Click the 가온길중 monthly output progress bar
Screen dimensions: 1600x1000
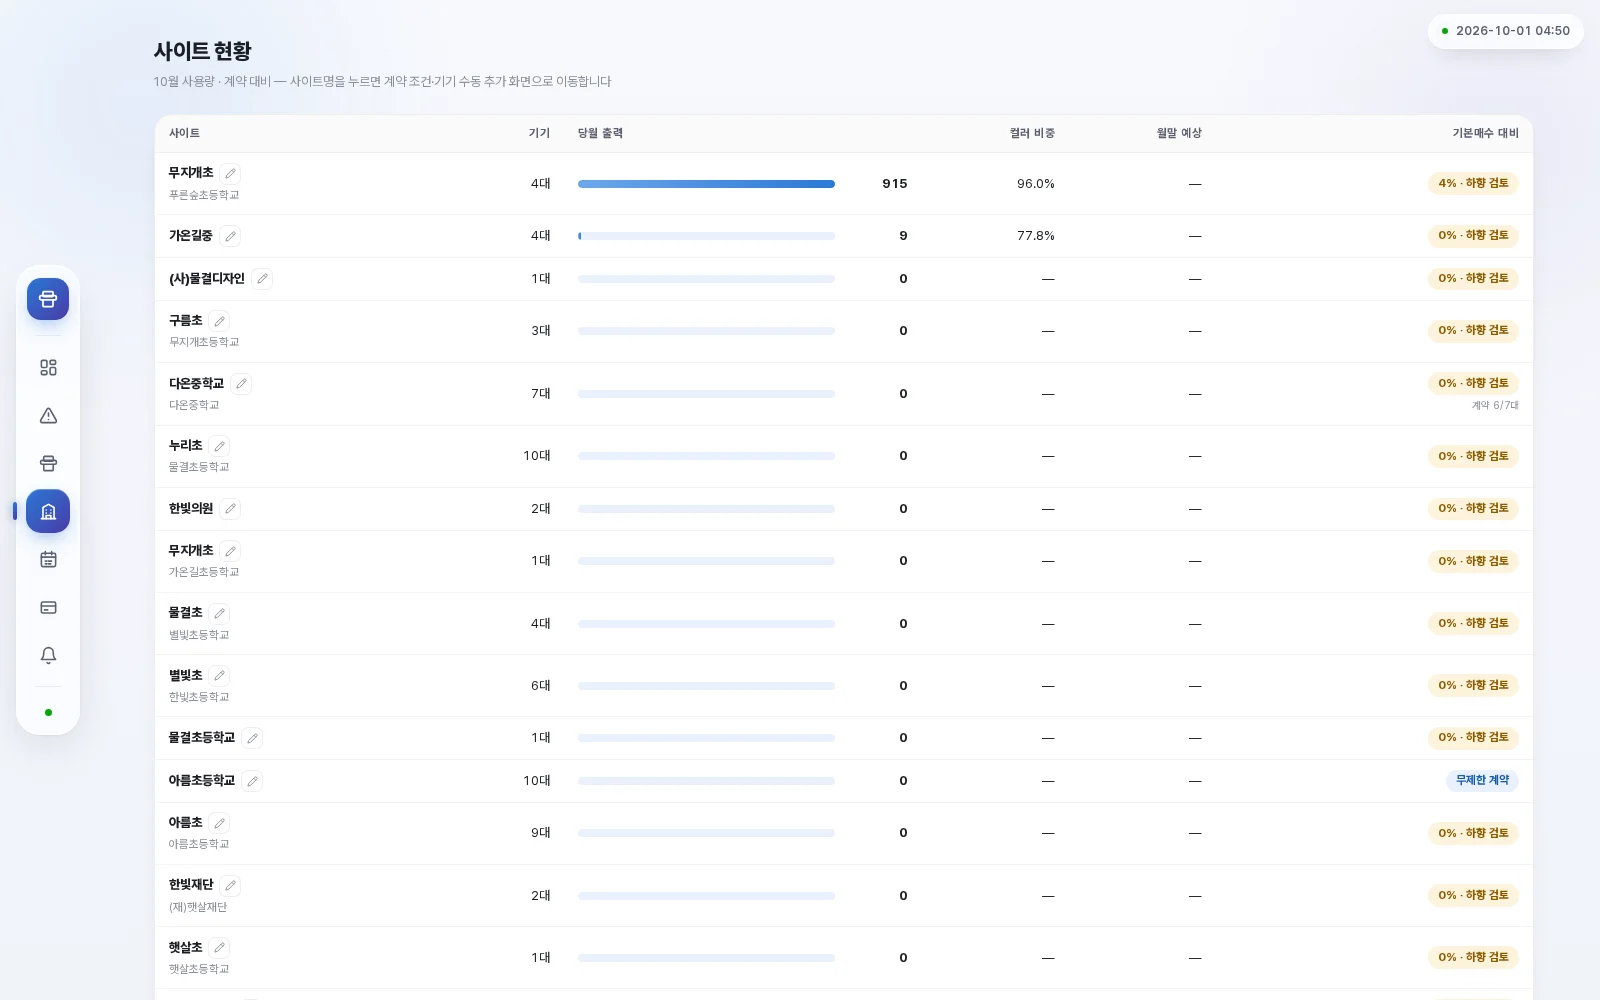pyautogui.click(x=706, y=236)
